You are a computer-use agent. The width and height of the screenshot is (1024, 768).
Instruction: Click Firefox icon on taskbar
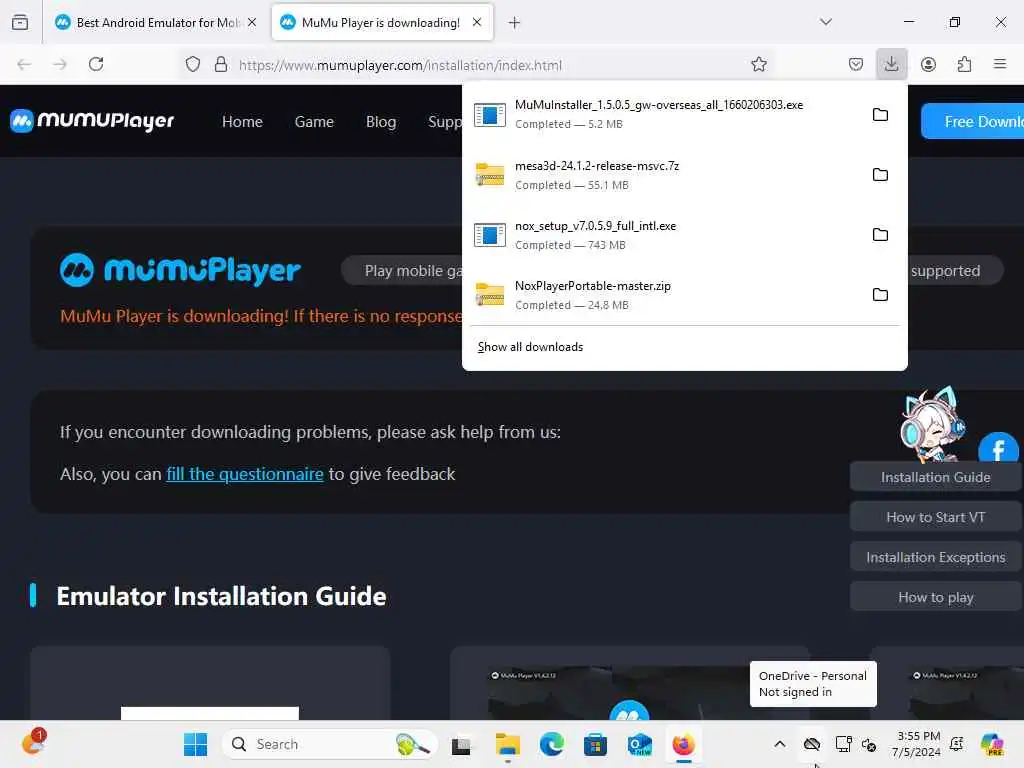tap(684, 745)
